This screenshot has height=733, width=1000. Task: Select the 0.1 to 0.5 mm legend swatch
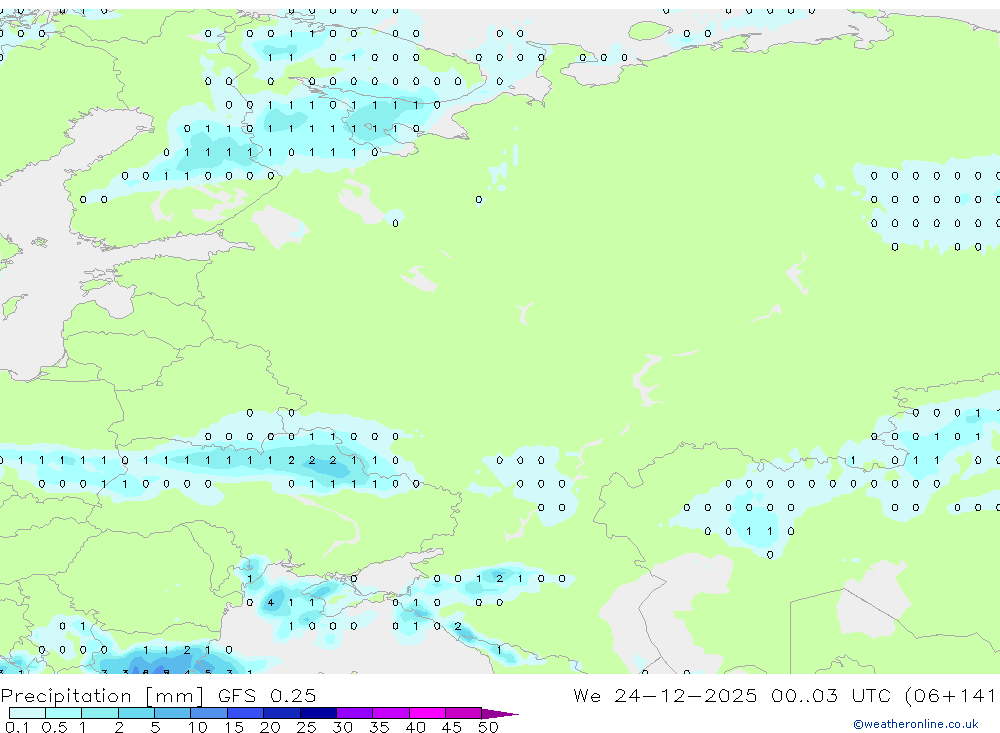click(27, 713)
